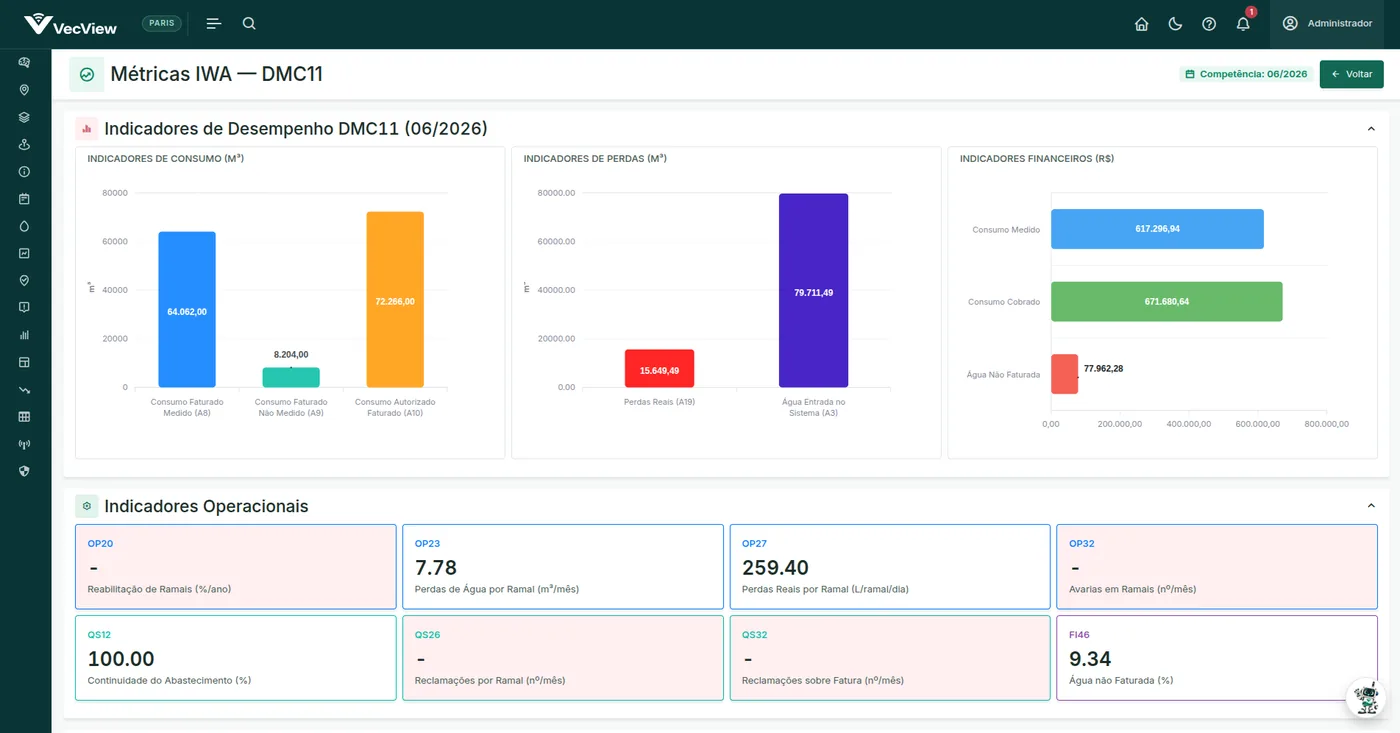The image size is (1400, 733).
Task: Click the purple Água Entrada no Sistema bar
Action: click(x=814, y=290)
